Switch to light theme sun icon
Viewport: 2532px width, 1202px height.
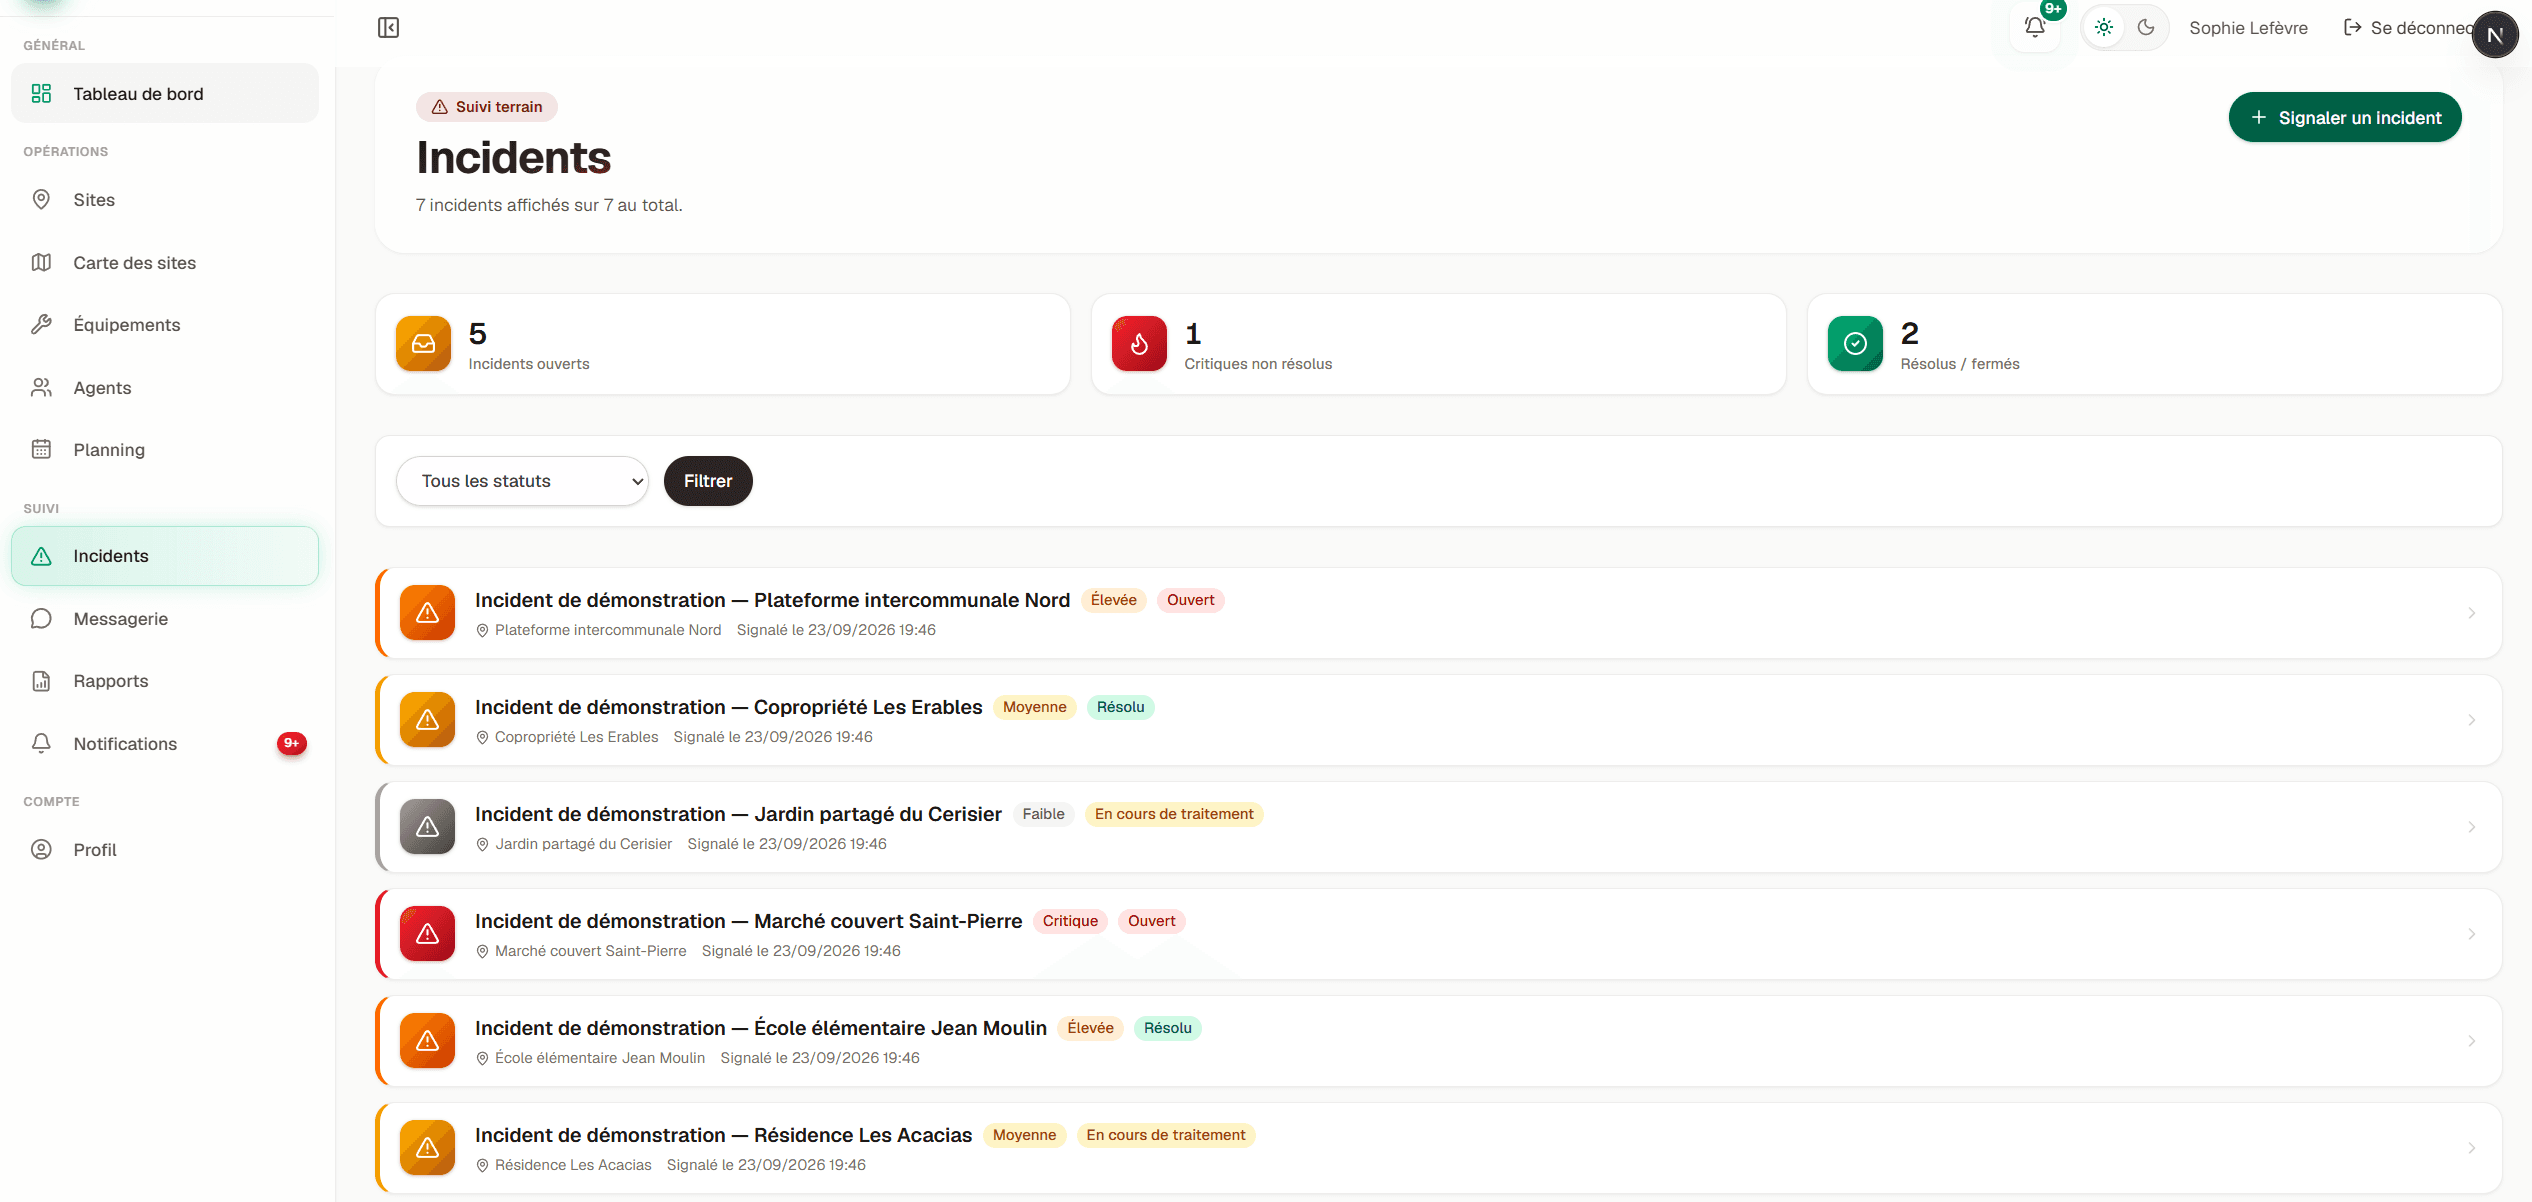[2104, 28]
